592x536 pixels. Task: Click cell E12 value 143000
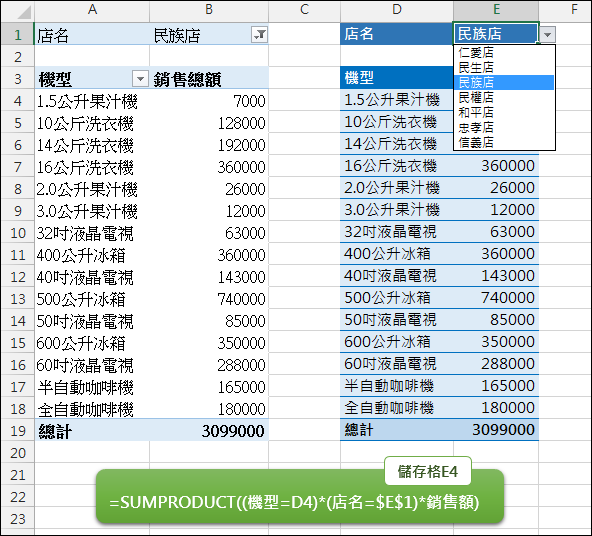(496, 276)
